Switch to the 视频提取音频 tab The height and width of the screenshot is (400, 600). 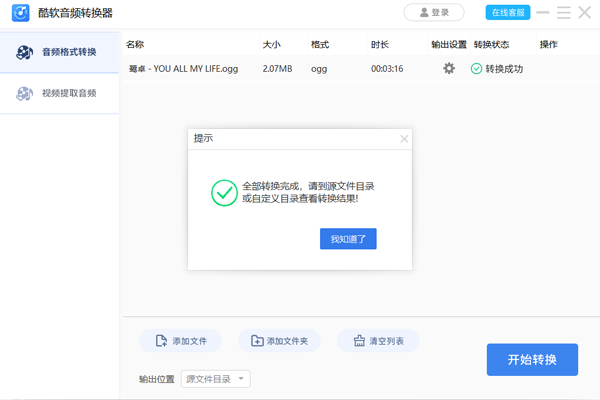coord(60,93)
